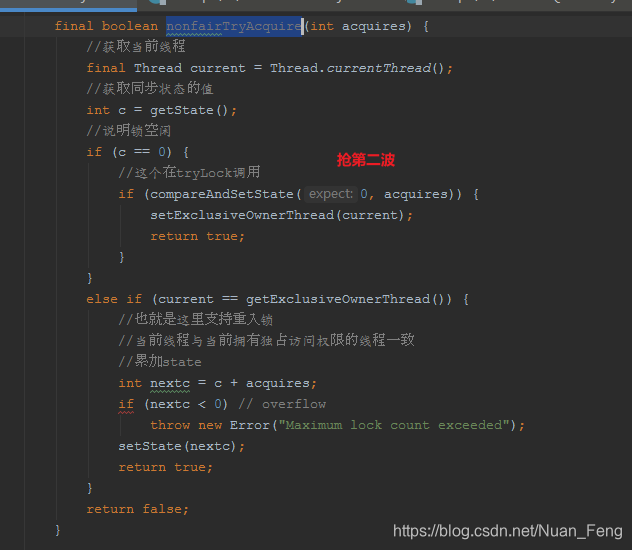The width and height of the screenshot is (632, 550).
Task: Click the comment '//说明锁空闲'
Action: [129, 131]
